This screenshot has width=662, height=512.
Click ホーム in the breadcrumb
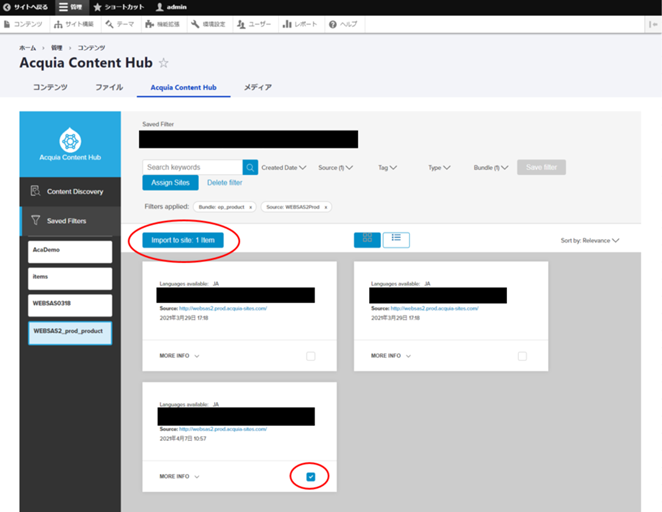point(27,48)
